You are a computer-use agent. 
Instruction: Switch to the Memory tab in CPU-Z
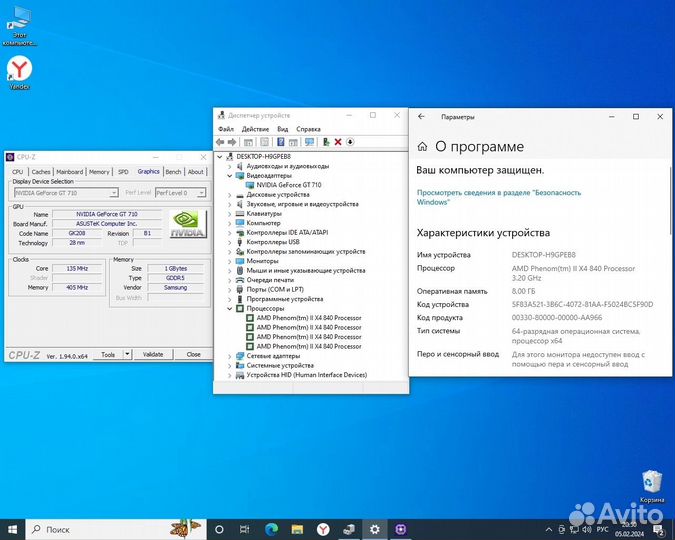(x=99, y=172)
